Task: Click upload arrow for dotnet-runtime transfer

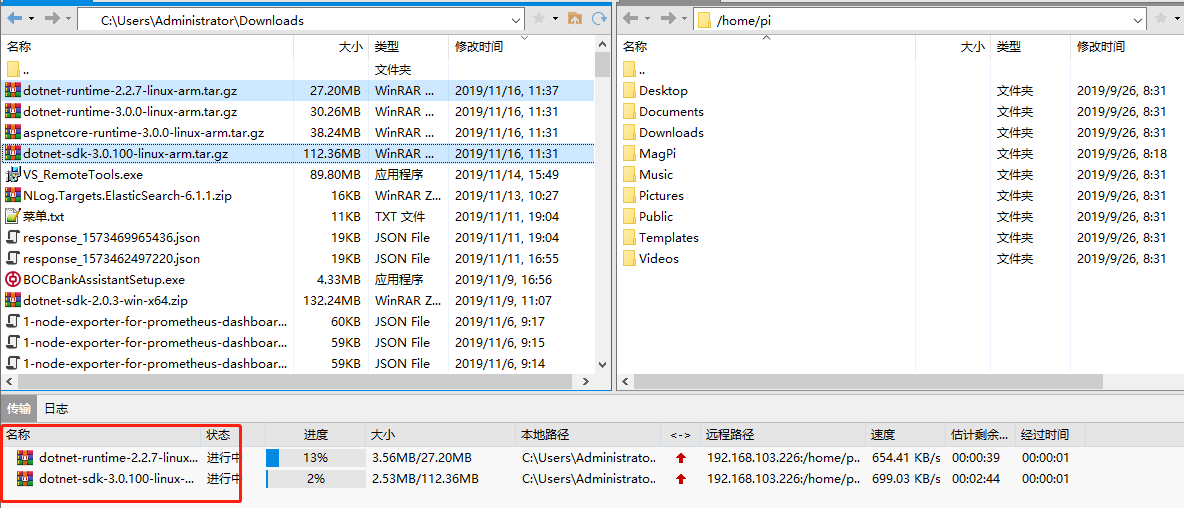Action: tap(681, 457)
